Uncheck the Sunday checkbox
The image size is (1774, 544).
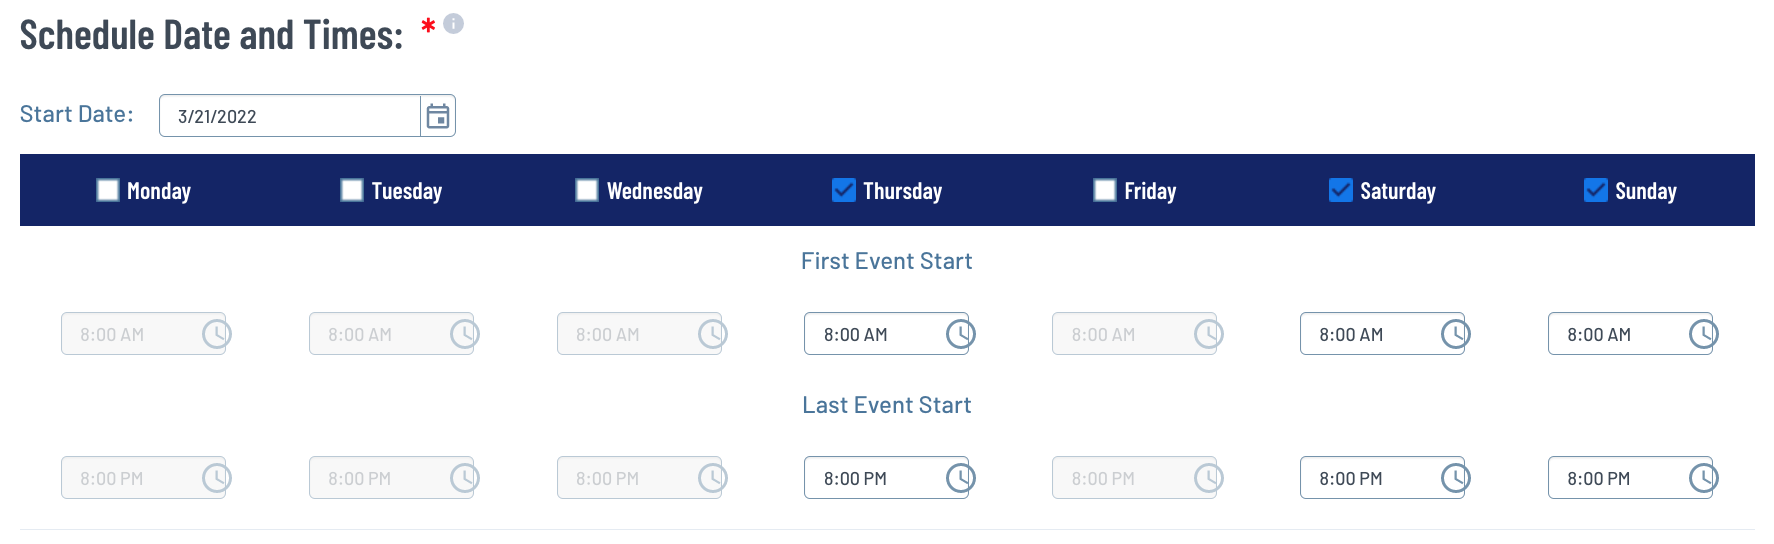[1596, 190]
